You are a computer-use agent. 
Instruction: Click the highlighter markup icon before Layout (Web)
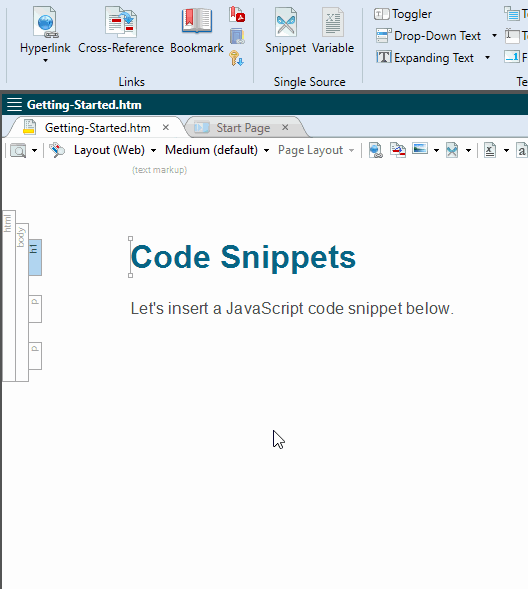pyautogui.click(x=57, y=150)
